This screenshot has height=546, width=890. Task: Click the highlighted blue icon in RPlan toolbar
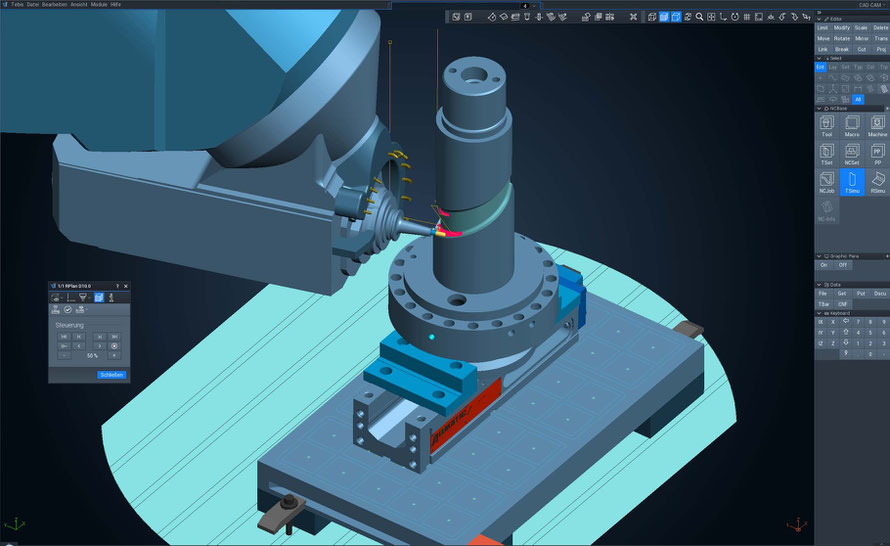(99, 297)
